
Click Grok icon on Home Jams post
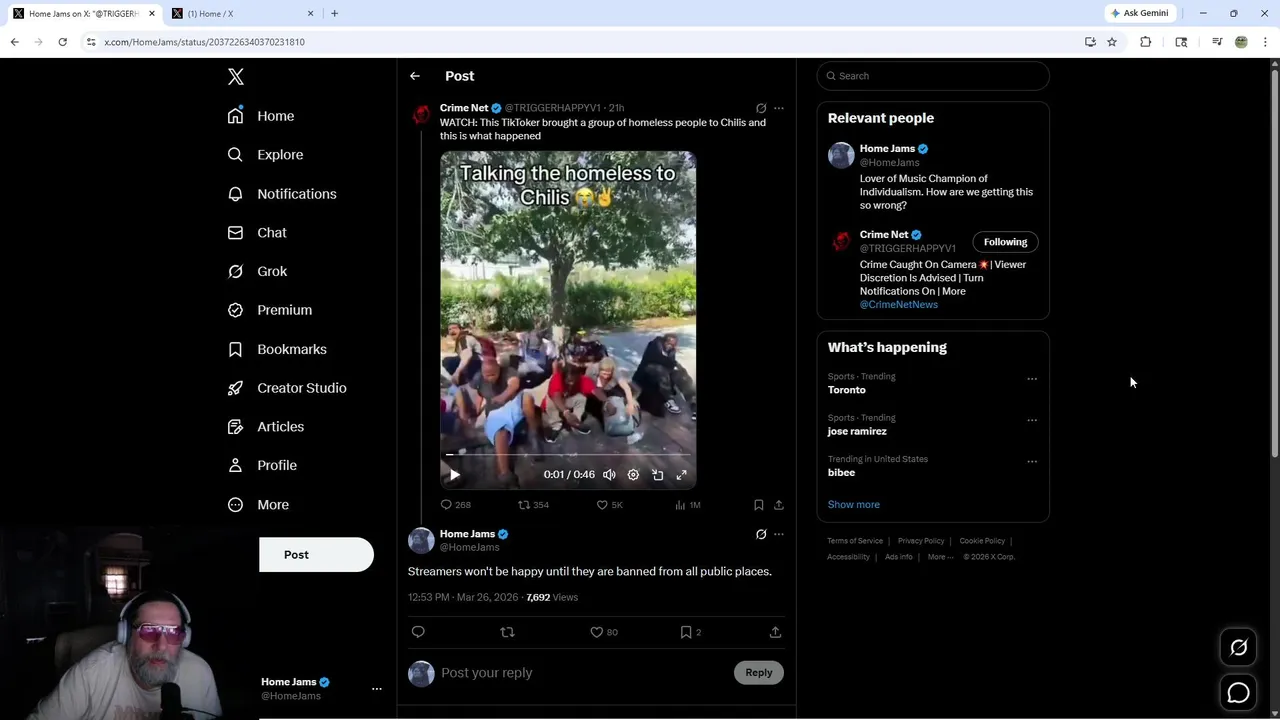pyautogui.click(x=761, y=535)
